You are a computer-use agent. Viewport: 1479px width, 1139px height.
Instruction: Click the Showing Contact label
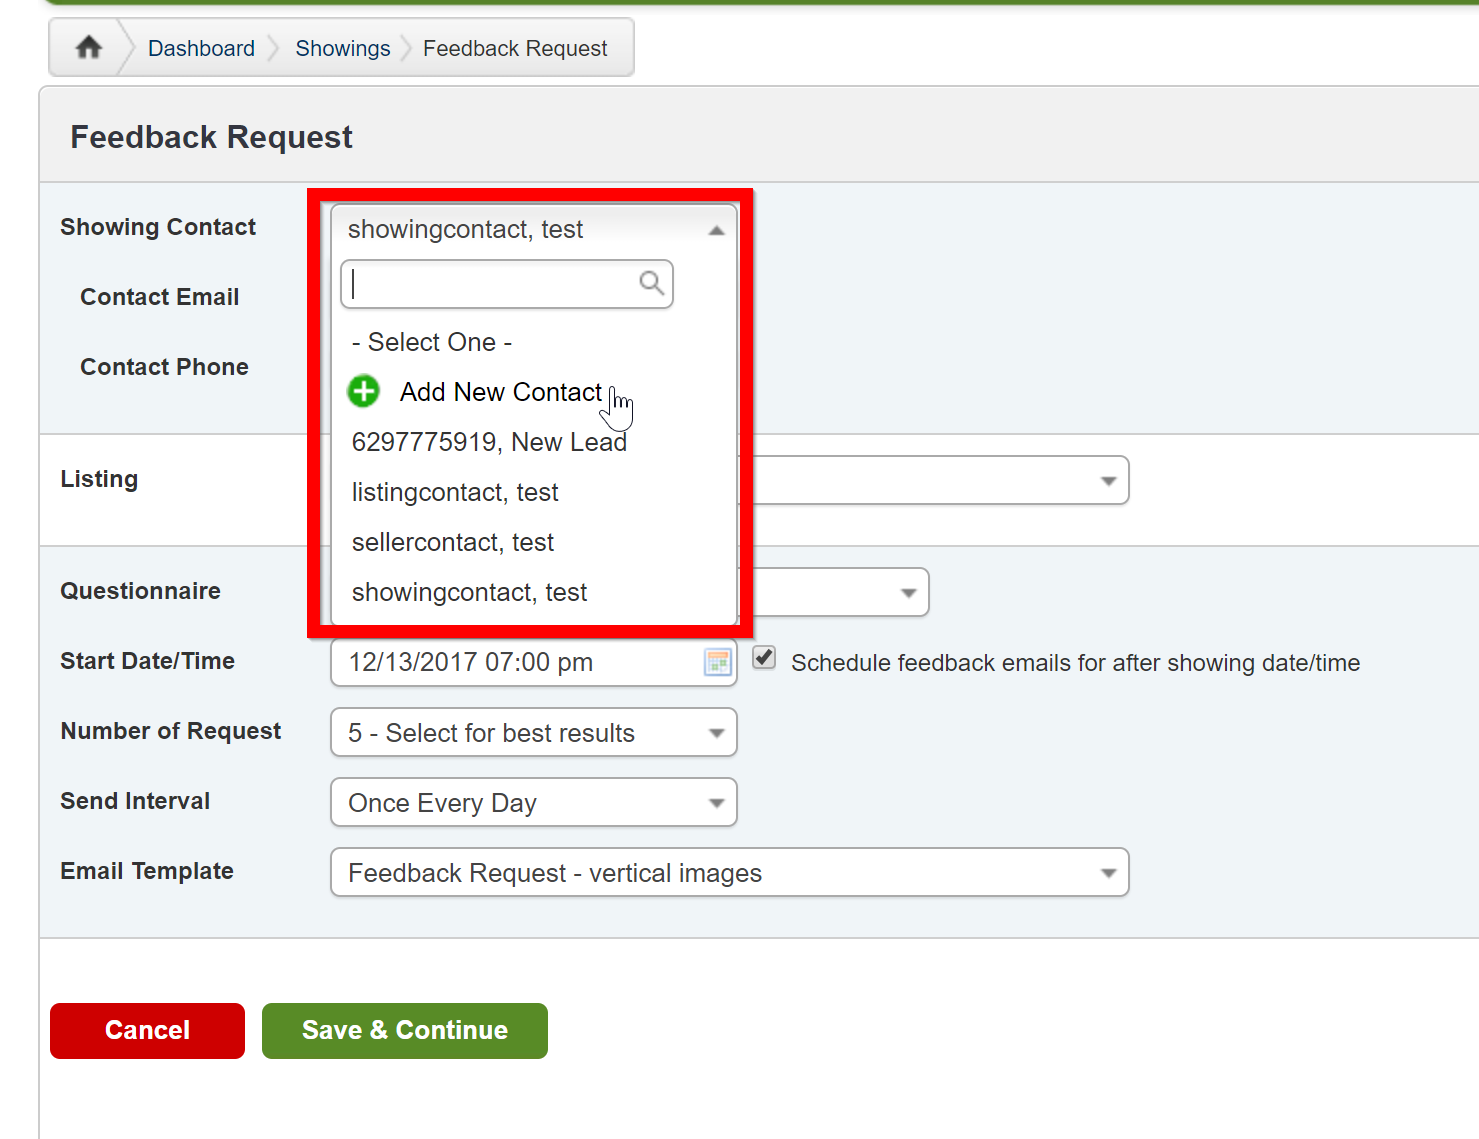pyautogui.click(x=158, y=227)
